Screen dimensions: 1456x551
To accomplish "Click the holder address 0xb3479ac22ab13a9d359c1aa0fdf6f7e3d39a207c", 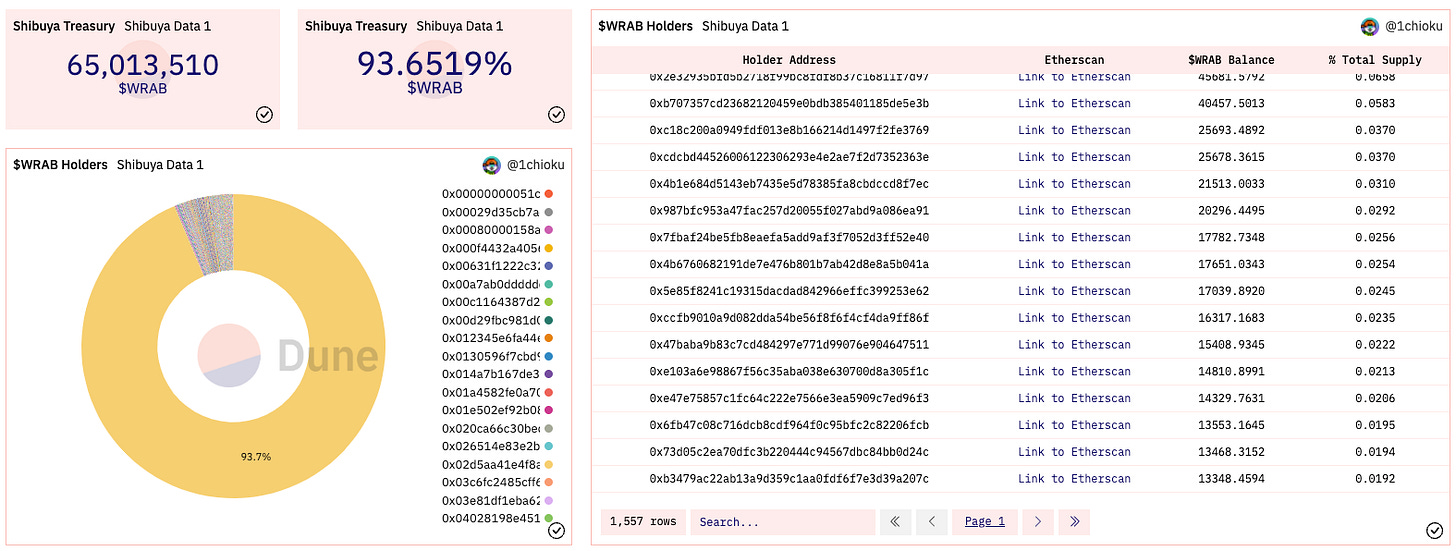I will [x=789, y=479].
